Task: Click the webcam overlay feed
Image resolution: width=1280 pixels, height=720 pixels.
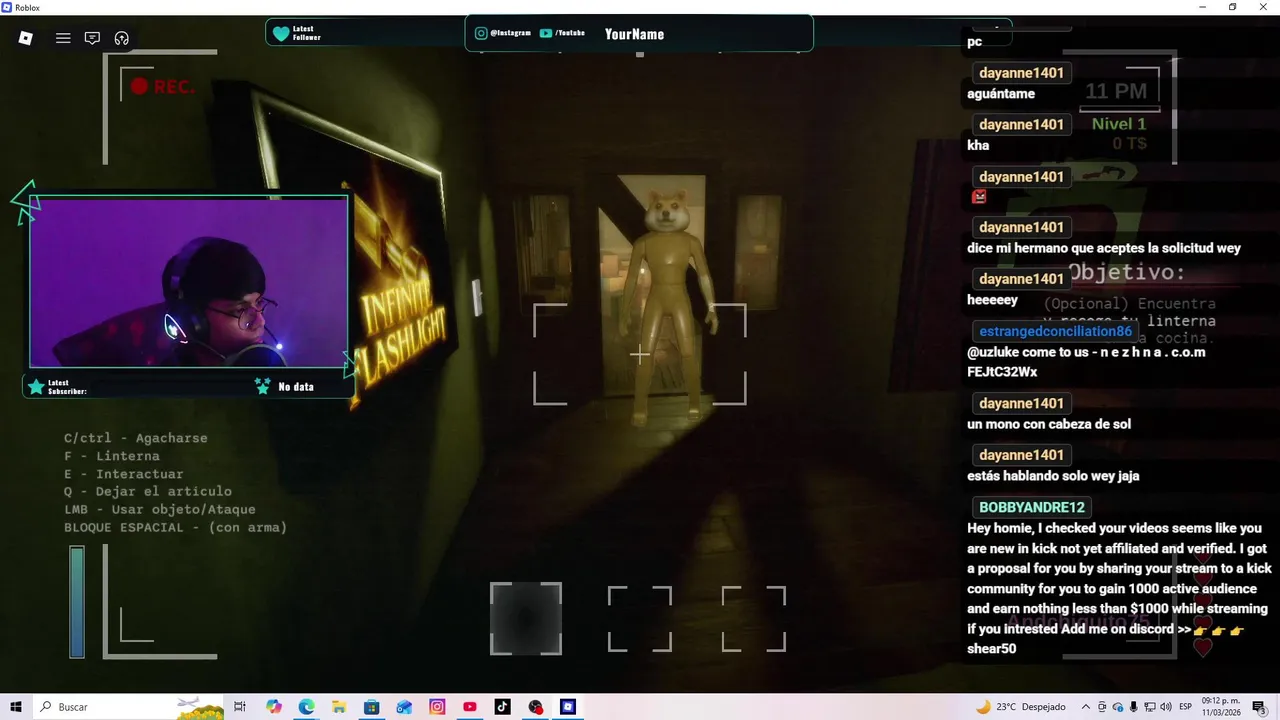Action: [x=189, y=283]
